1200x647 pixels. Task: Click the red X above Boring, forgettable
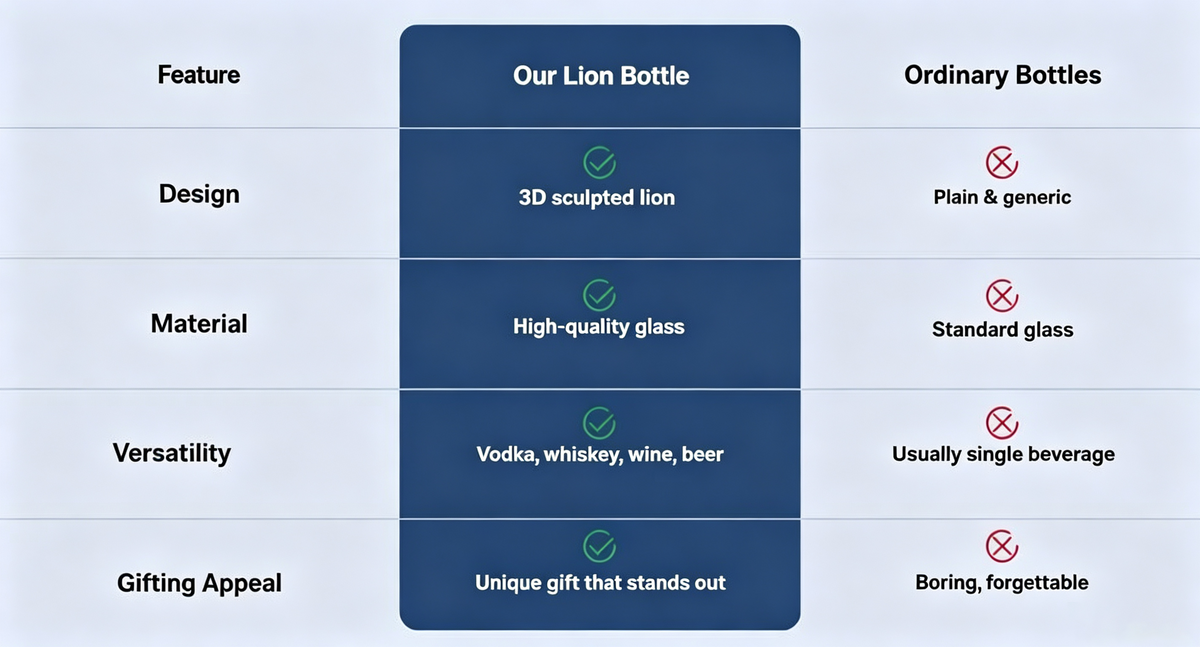[1002, 546]
